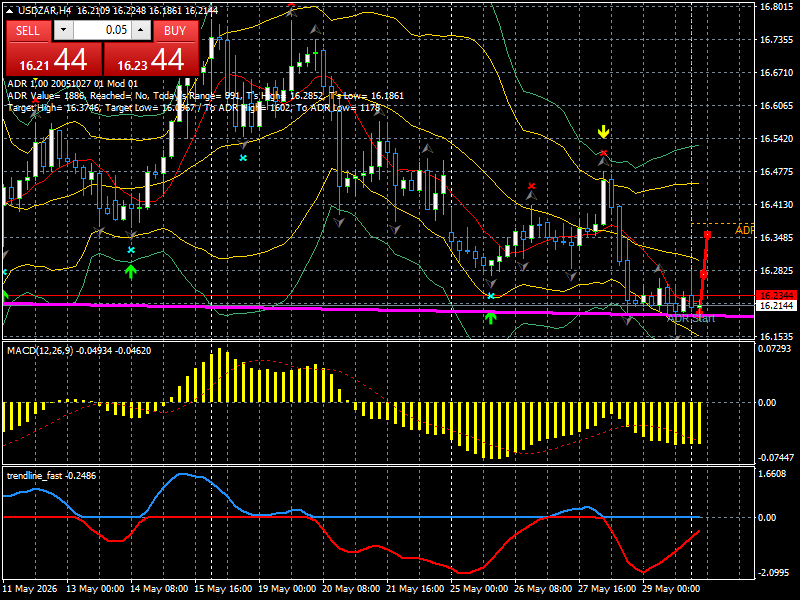This screenshot has height=600, width=800.
Task: Click the -2.0995 trendline scale value
Action: coord(774,573)
